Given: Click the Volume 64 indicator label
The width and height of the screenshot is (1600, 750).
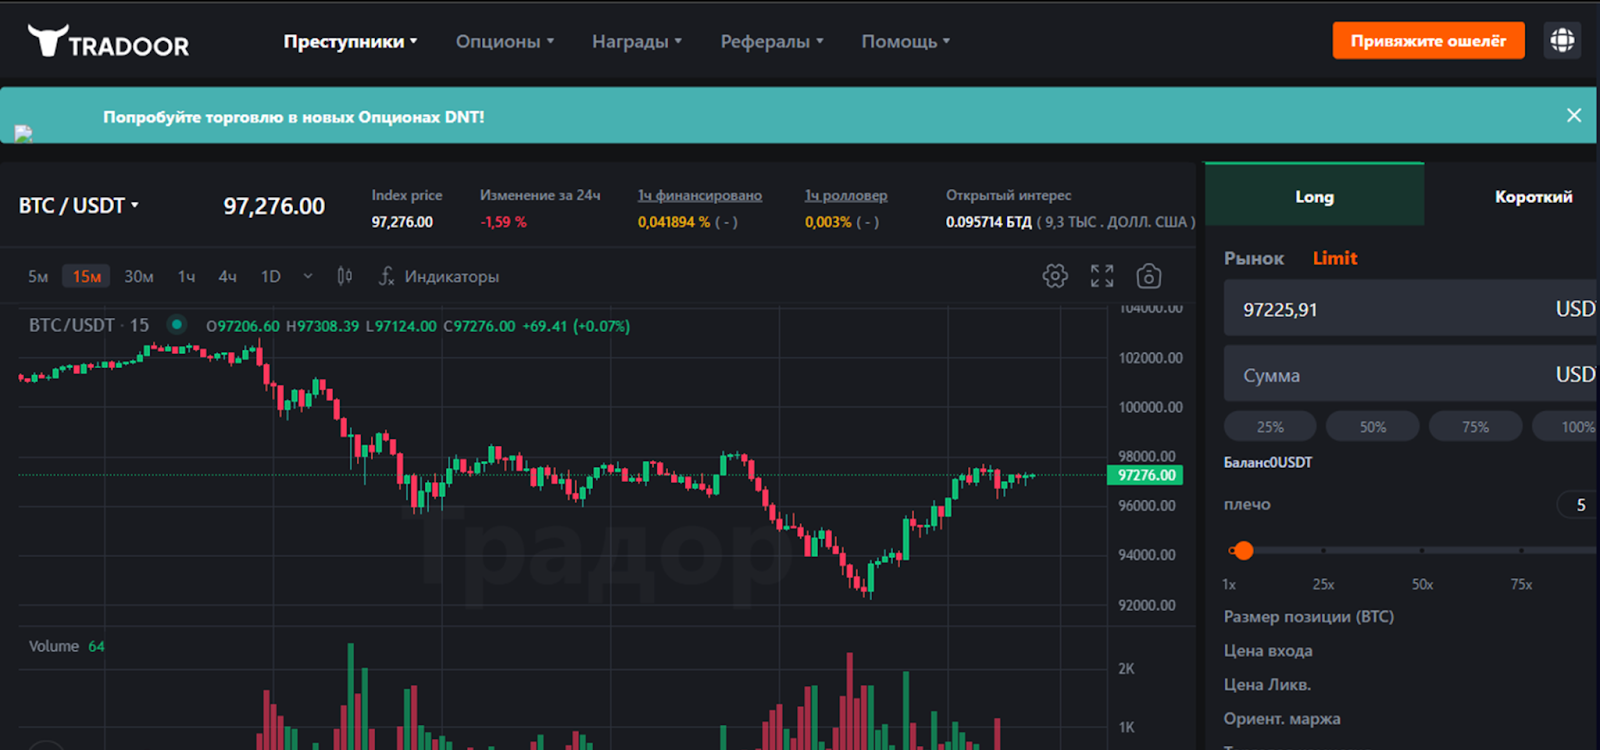Looking at the screenshot, I should (66, 646).
